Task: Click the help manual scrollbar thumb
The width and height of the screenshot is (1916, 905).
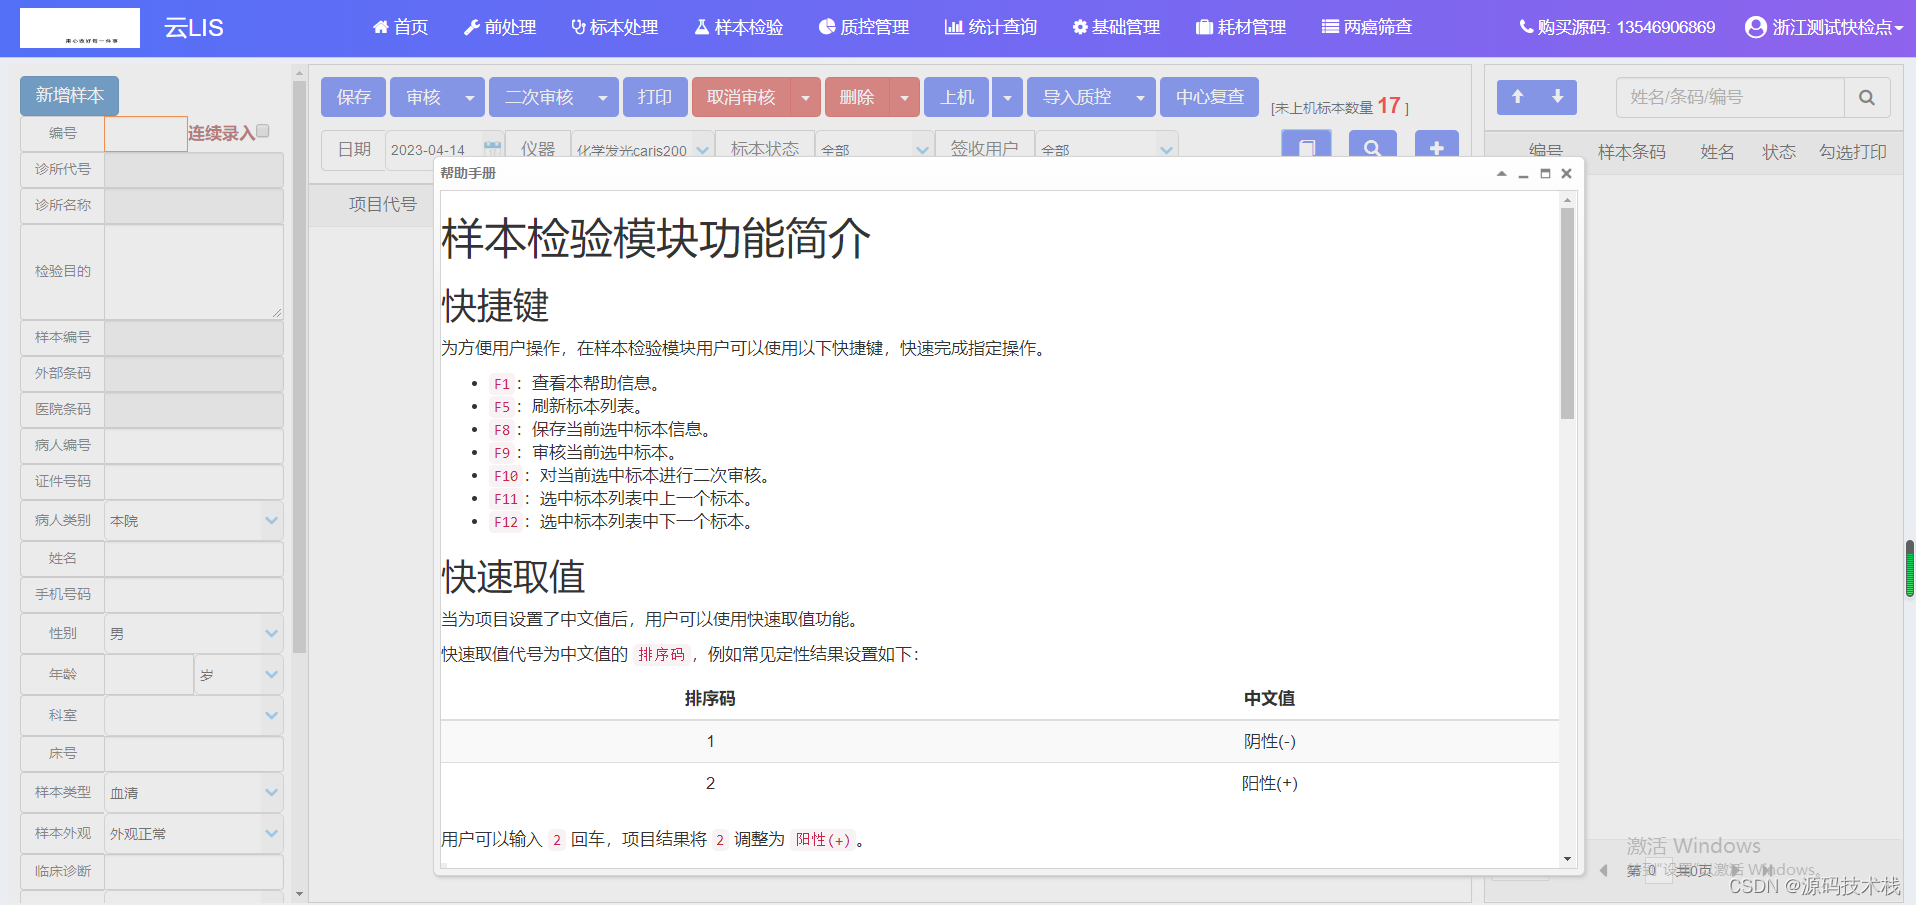Action: (1567, 312)
